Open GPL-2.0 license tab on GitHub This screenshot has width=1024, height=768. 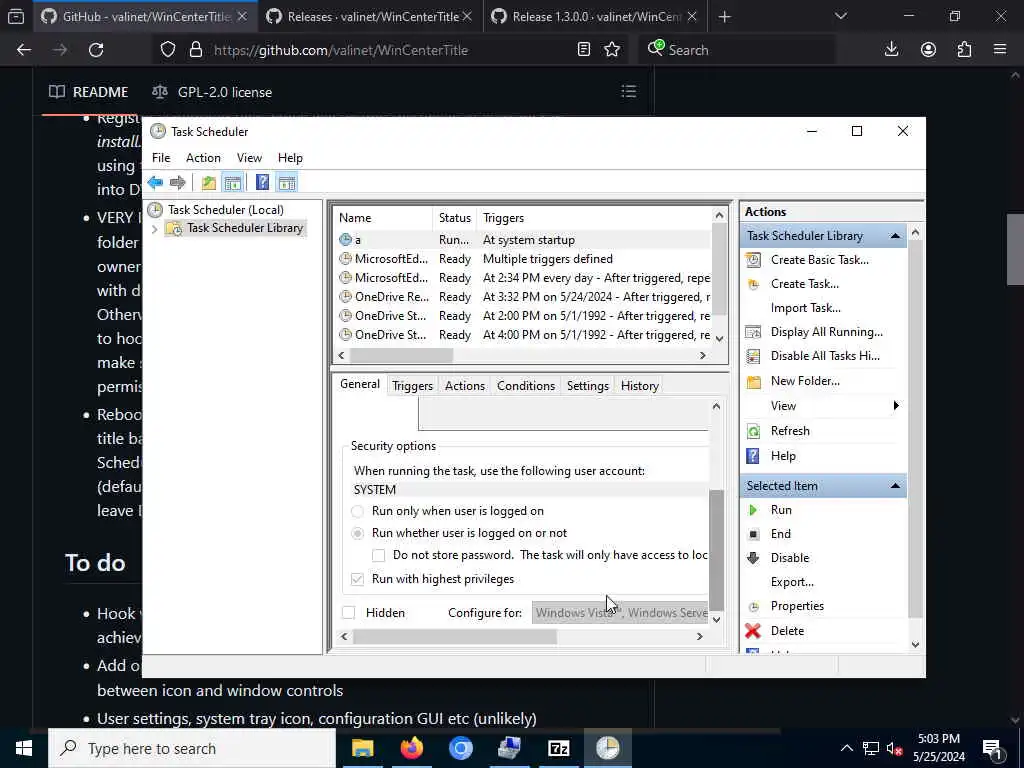(x=212, y=92)
